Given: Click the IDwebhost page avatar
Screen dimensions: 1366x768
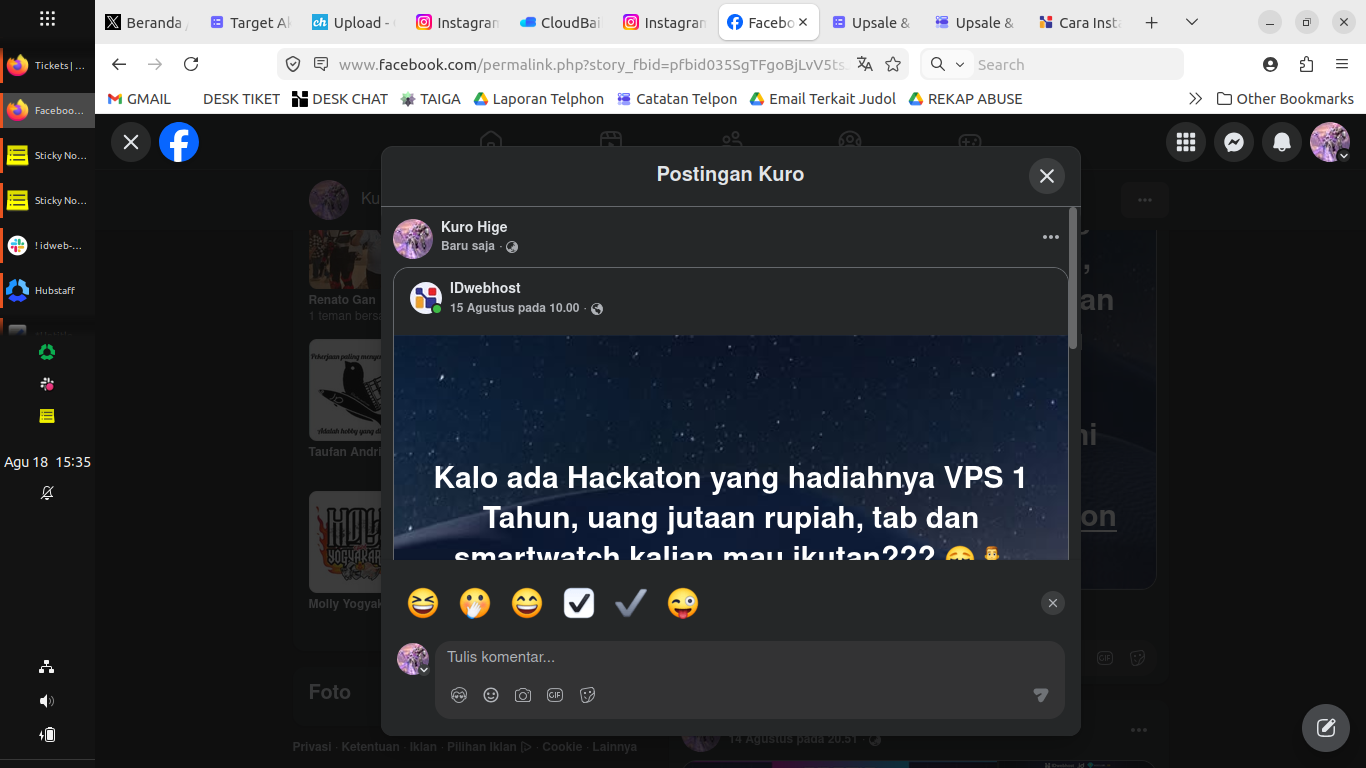Looking at the screenshot, I should click(x=426, y=298).
